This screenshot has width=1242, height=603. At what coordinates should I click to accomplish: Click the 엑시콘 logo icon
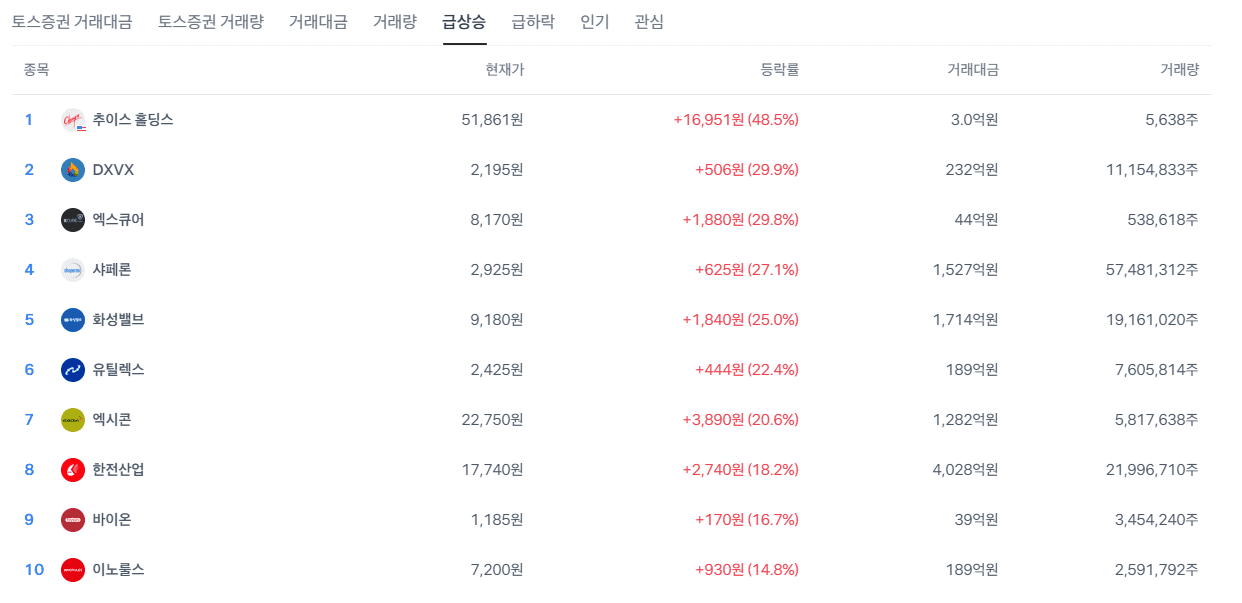[71, 419]
